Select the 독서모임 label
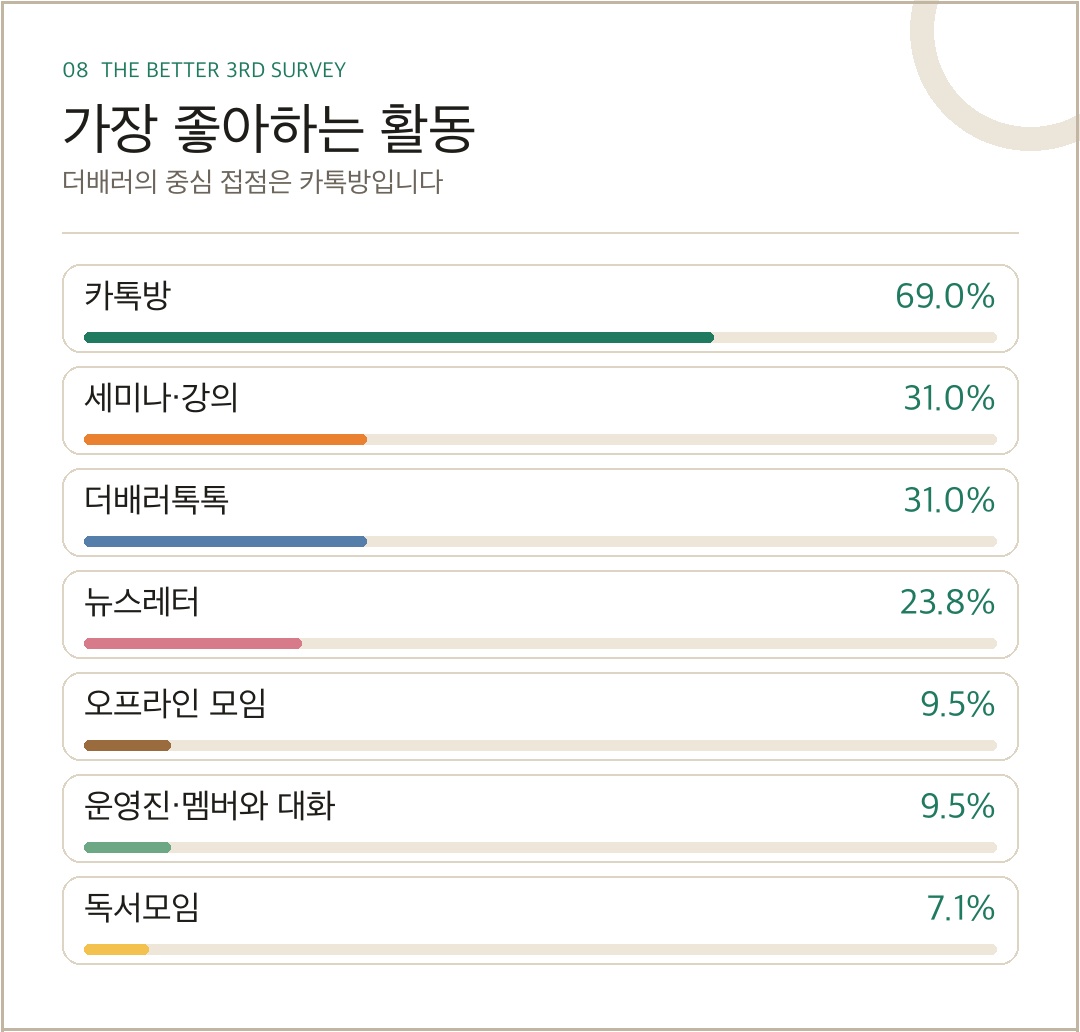Viewport: 1080px width, 1032px height. coord(142,908)
